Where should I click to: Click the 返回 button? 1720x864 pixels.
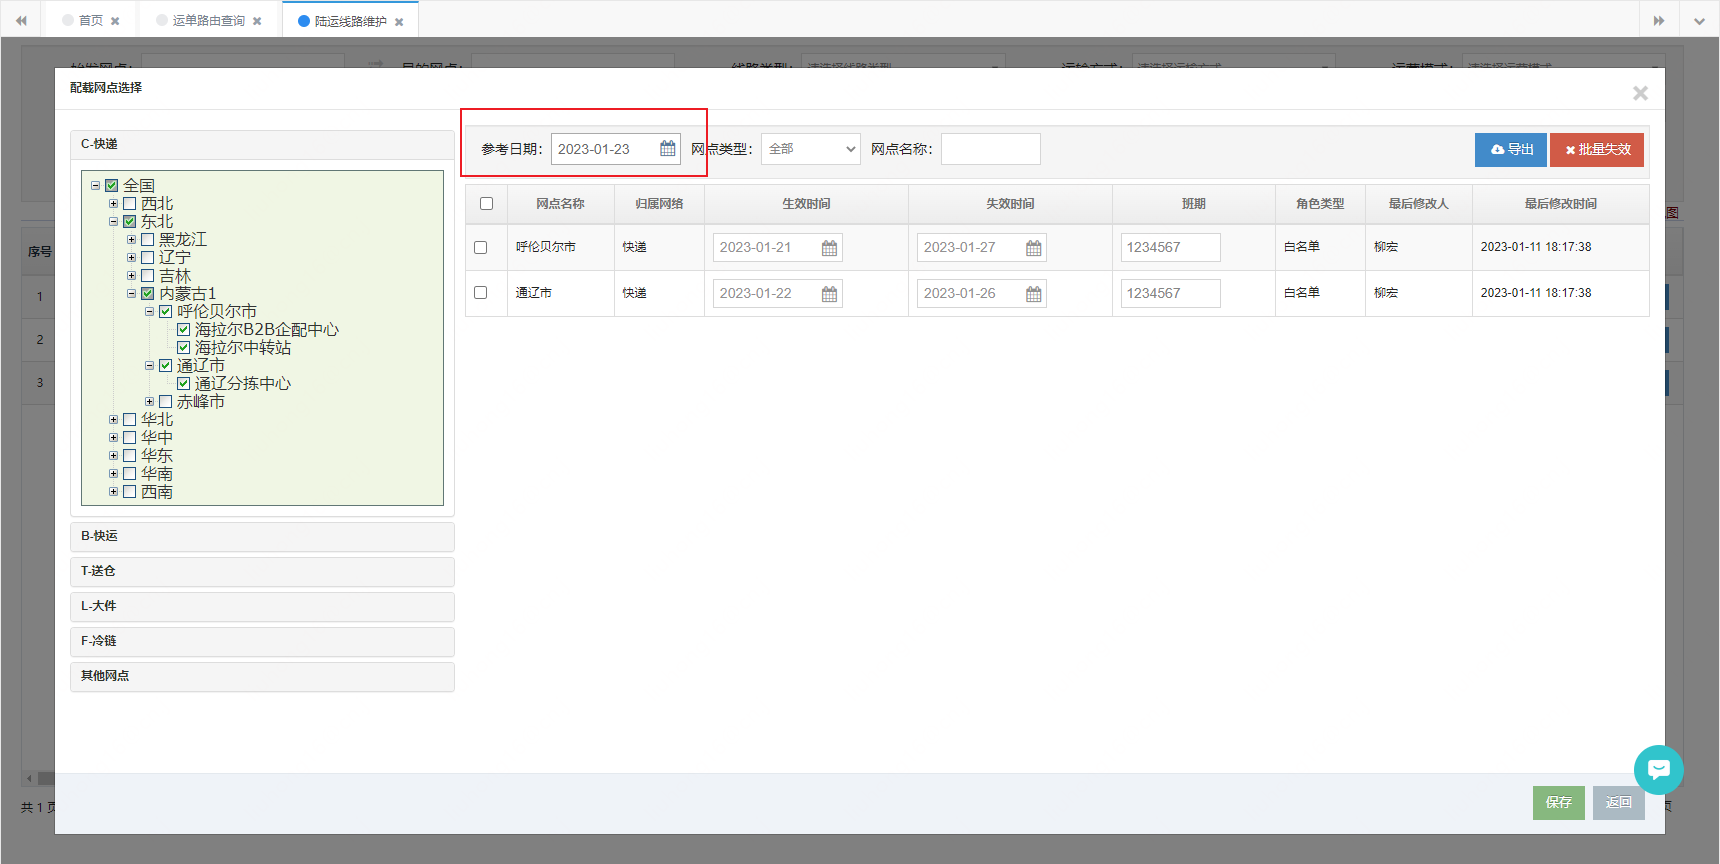1619,803
